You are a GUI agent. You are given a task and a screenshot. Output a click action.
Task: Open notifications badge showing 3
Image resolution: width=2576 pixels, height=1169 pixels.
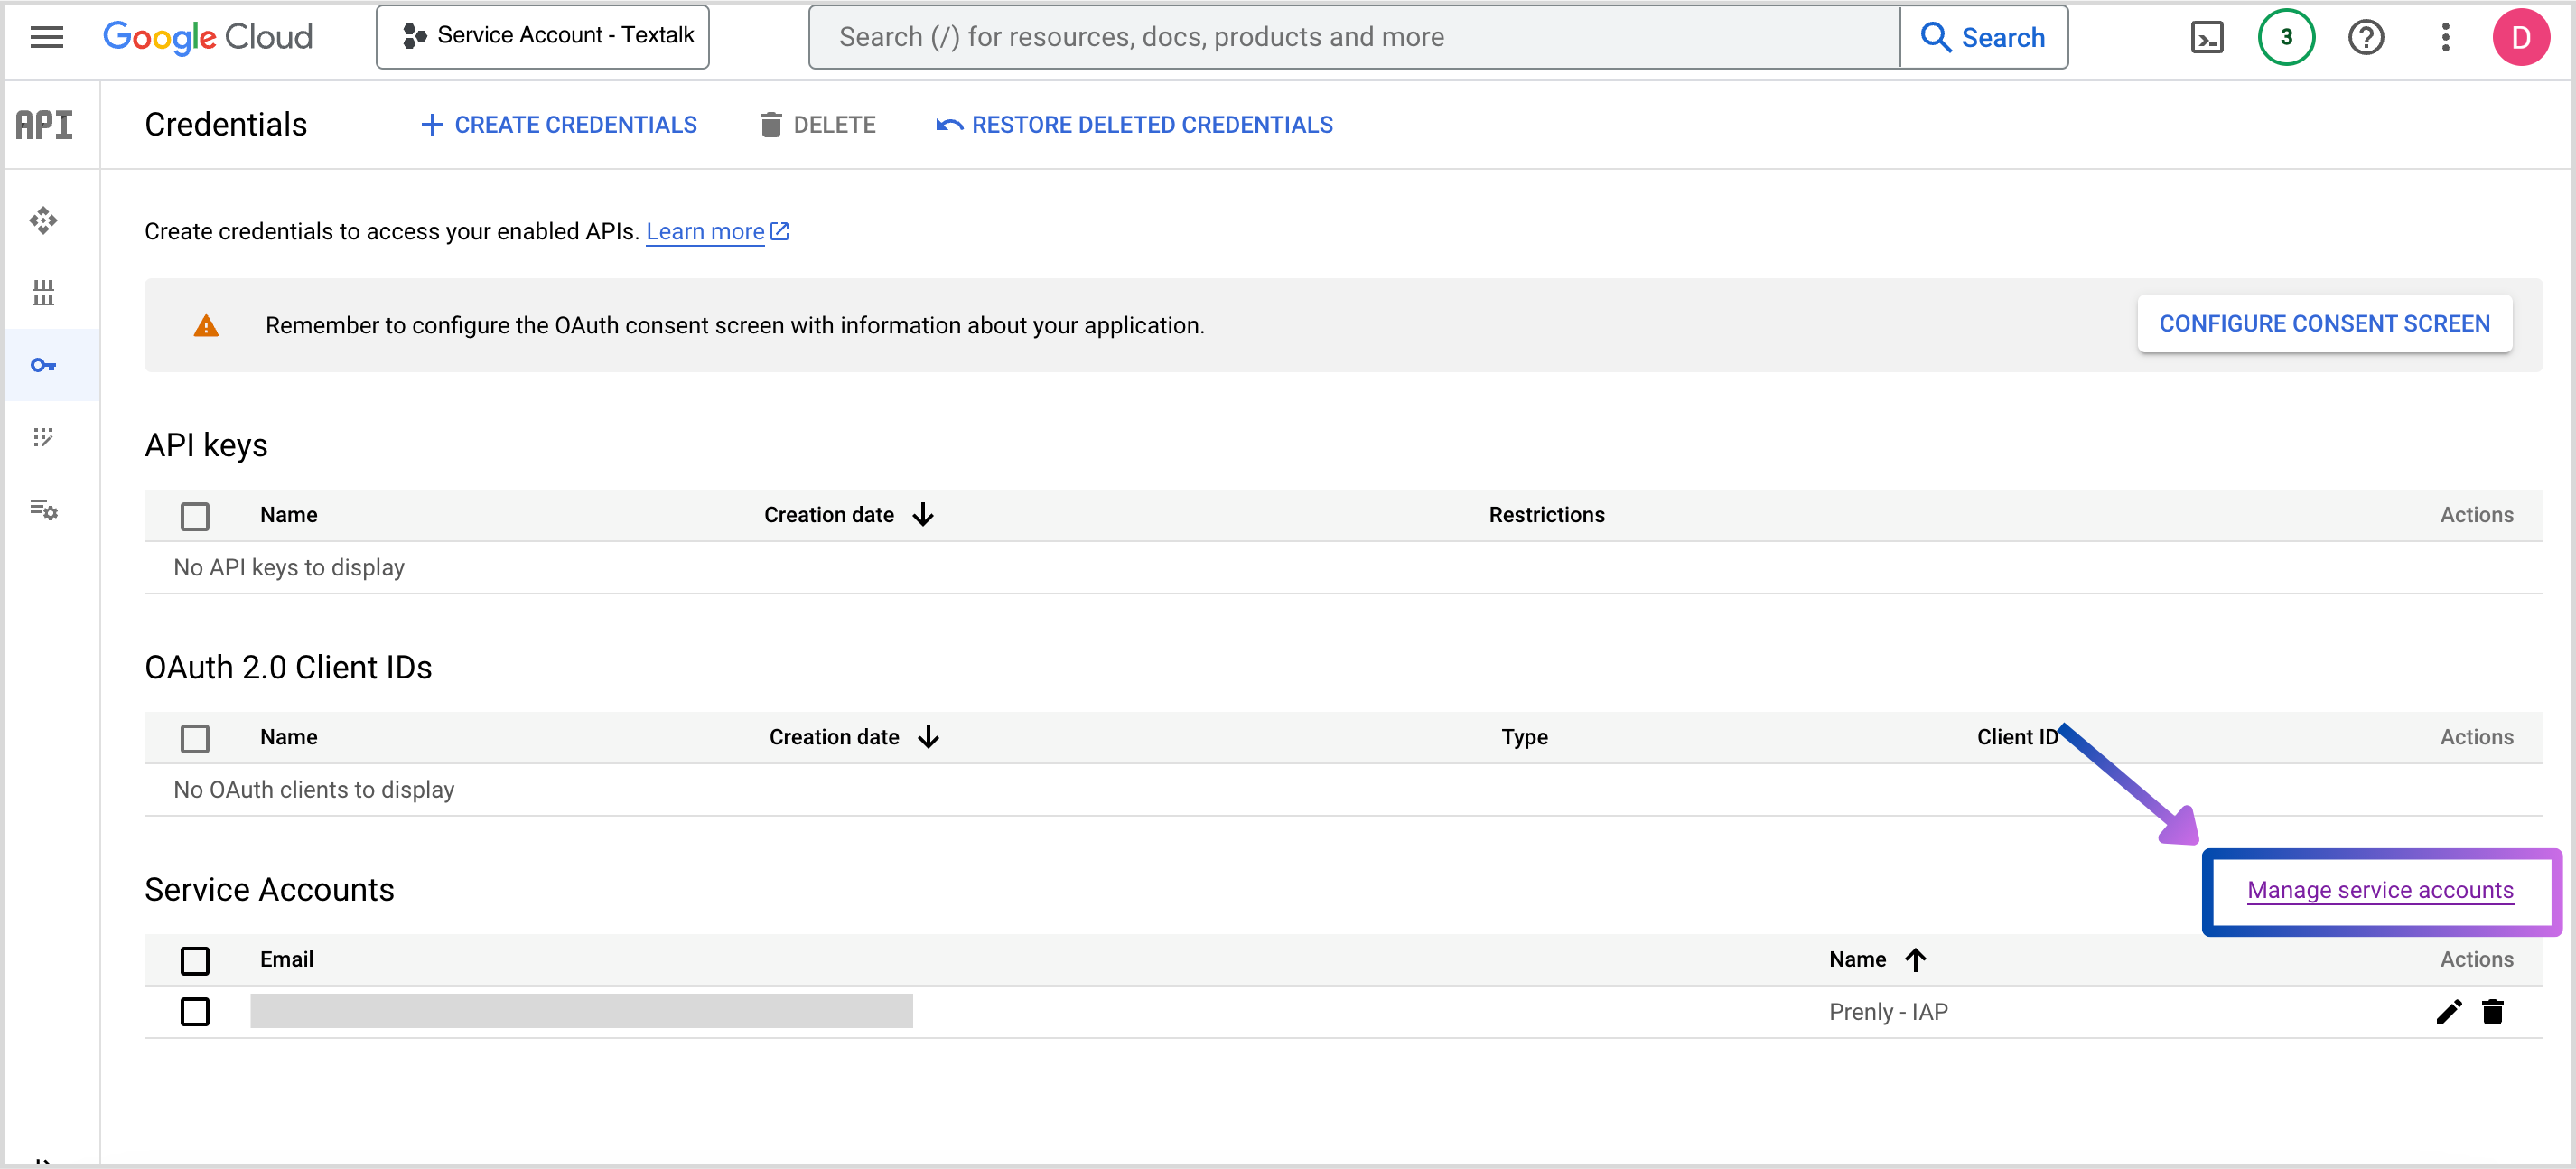2285,37
